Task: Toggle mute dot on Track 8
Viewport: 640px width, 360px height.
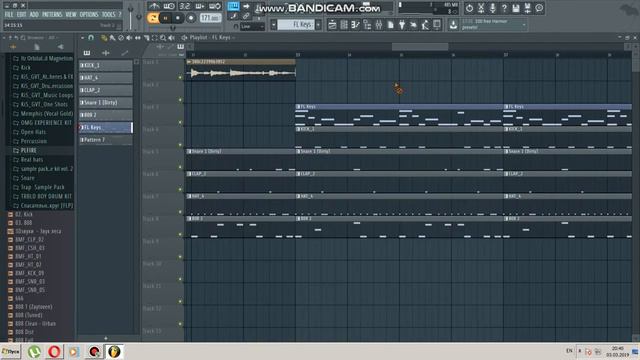Action: pyautogui.click(x=180, y=235)
